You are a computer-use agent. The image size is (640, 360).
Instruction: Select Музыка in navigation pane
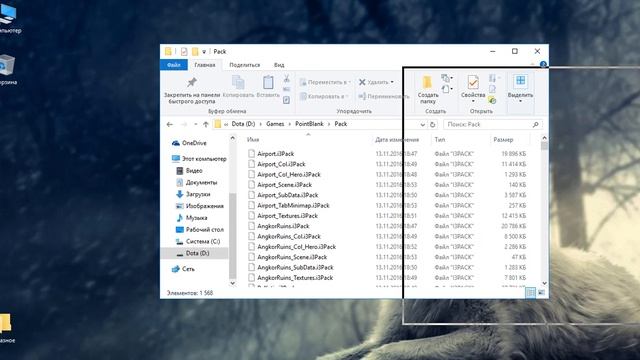192,218
